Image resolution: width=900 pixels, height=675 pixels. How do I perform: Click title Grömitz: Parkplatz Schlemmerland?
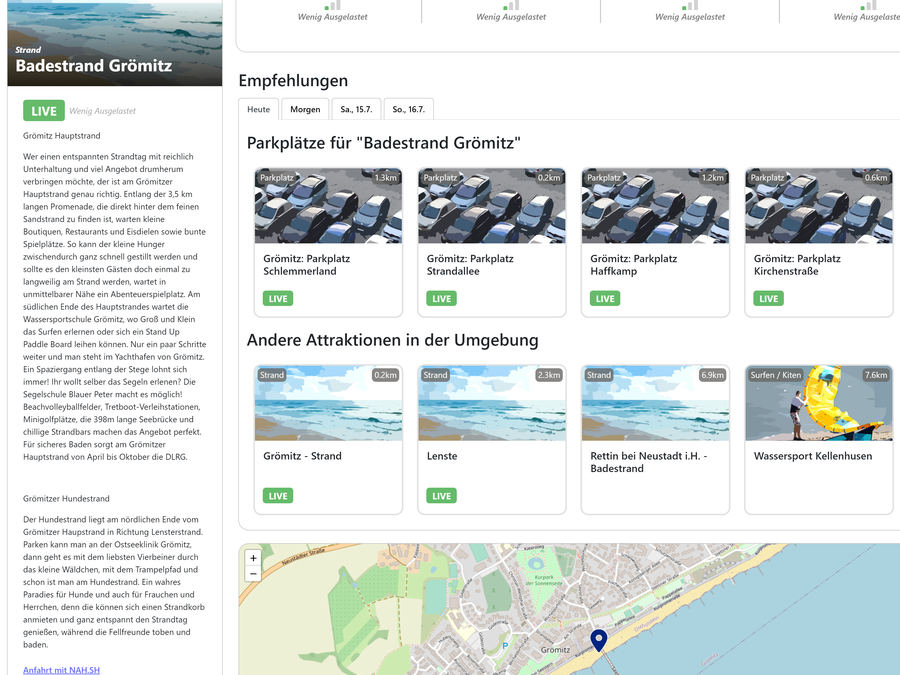[307, 265]
